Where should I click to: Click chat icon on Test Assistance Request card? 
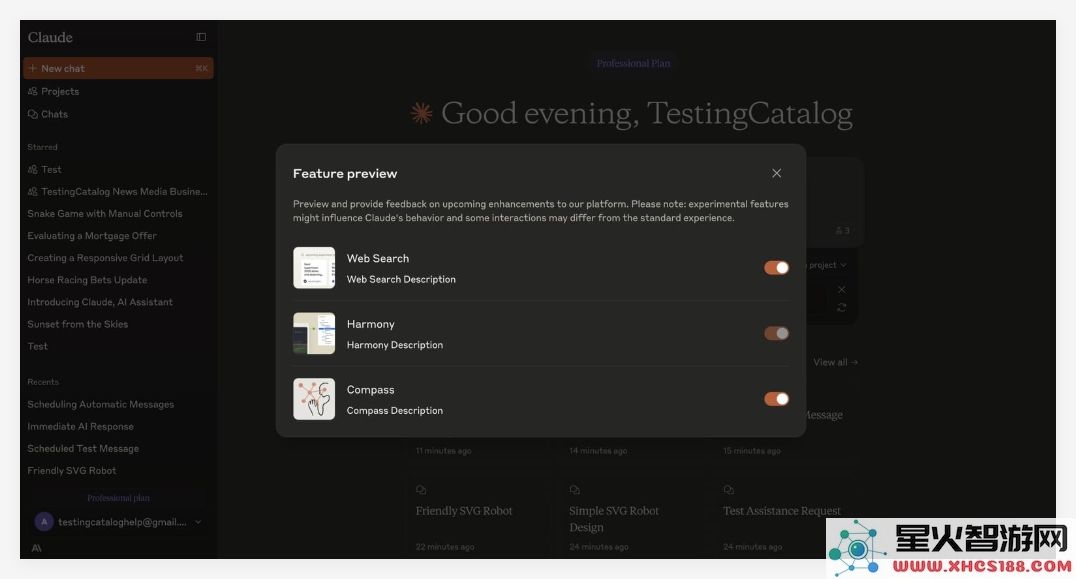[728, 490]
